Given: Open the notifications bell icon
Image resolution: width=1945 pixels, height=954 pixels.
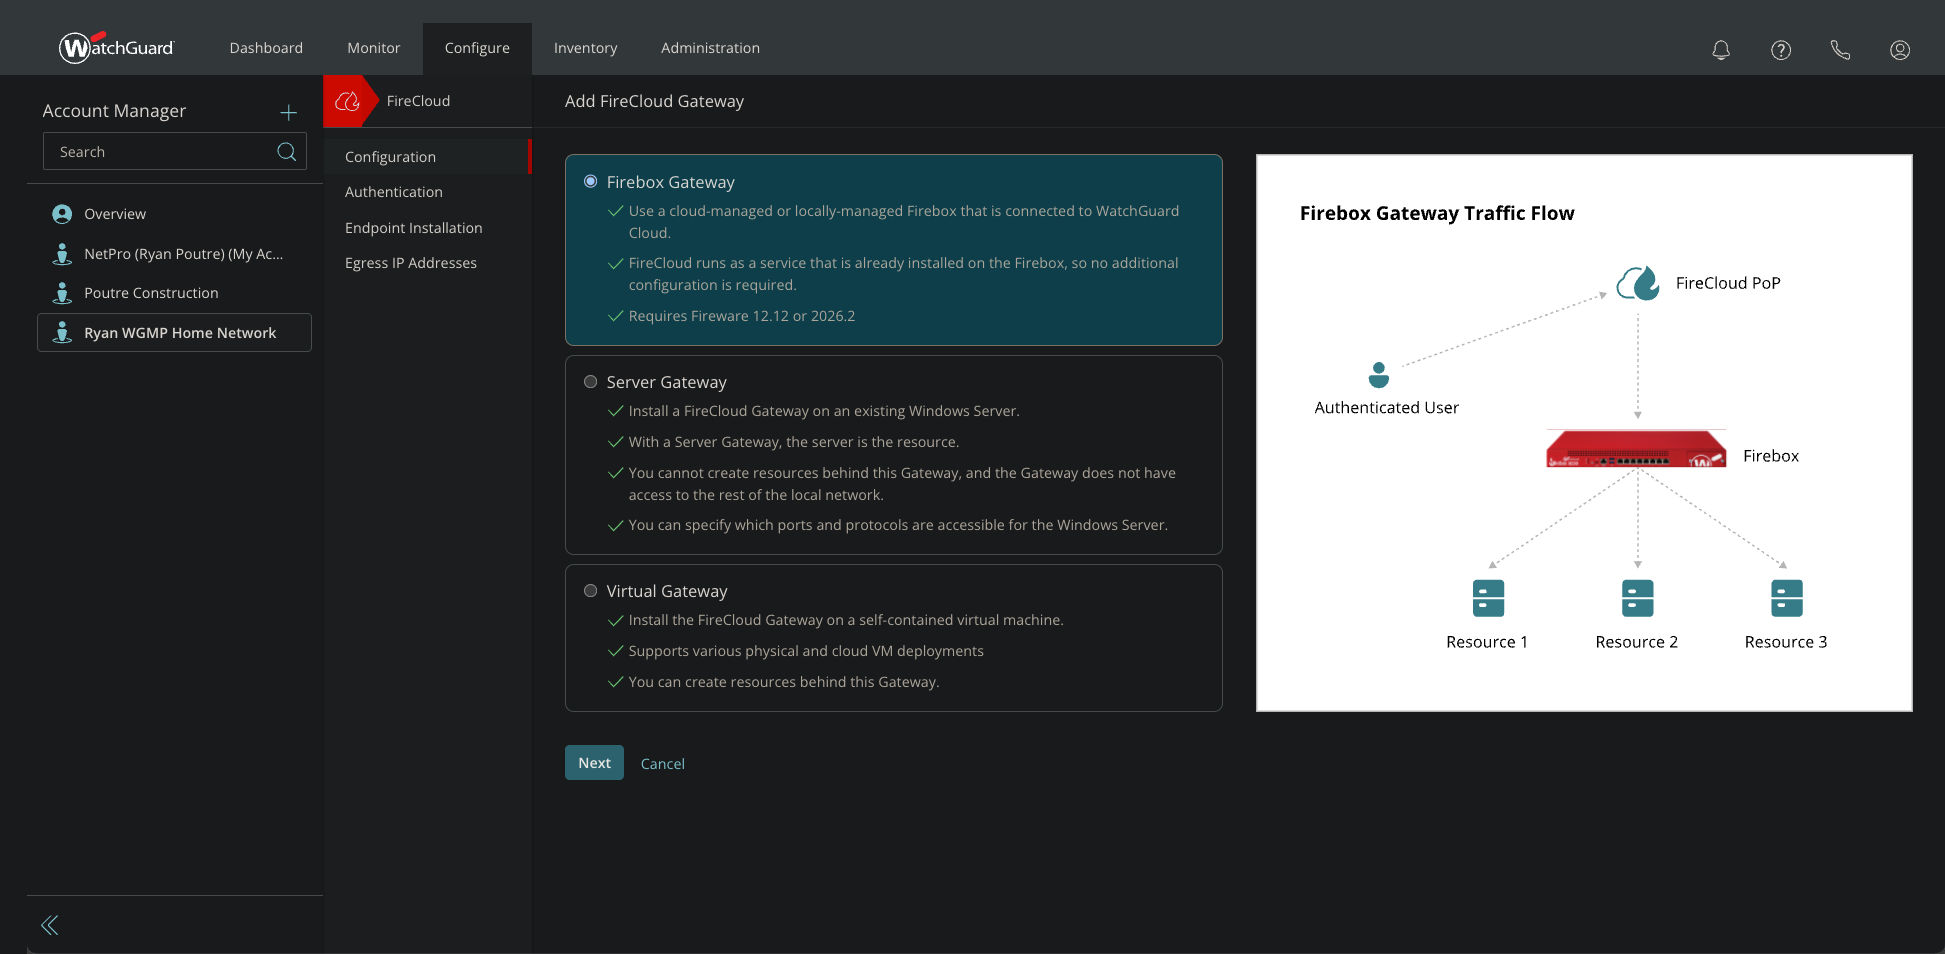Looking at the screenshot, I should pyautogui.click(x=1720, y=49).
